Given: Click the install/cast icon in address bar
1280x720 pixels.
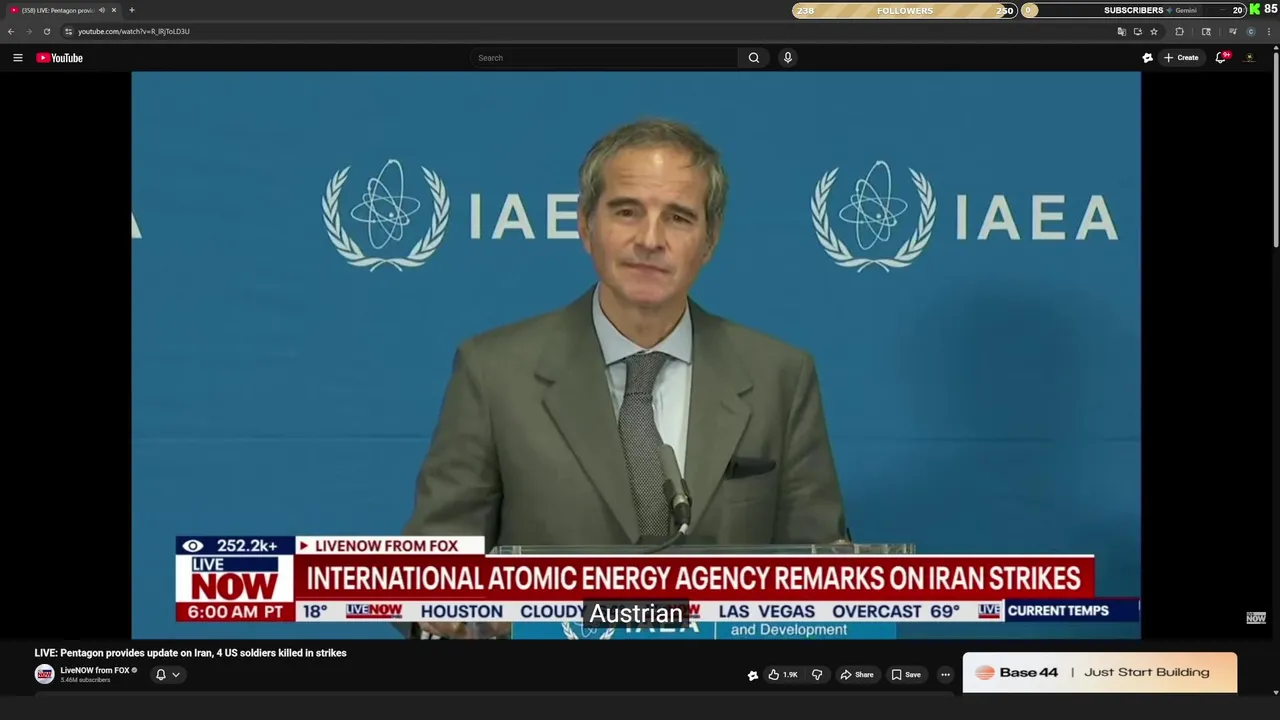Looking at the screenshot, I should (1138, 31).
